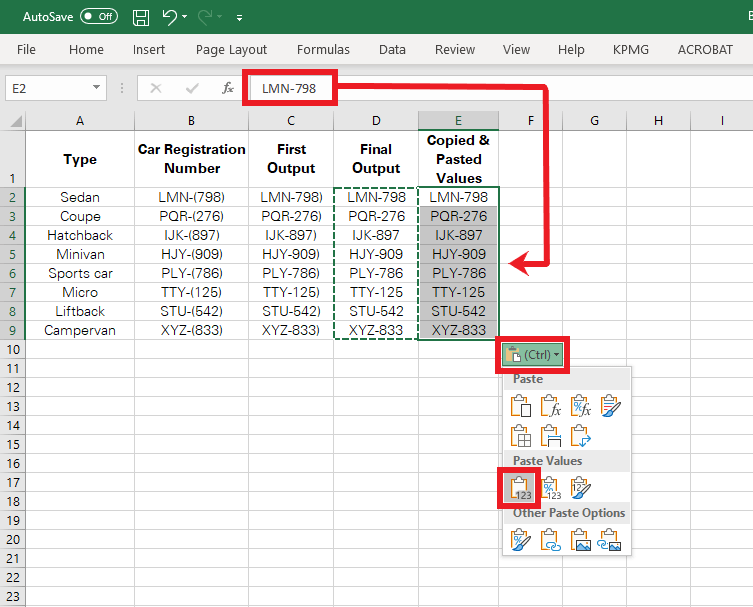Click Copied & Pasted Values cell PLY-786
Image resolution: width=753 pixels, height=607 pixels.
[458, 273]
